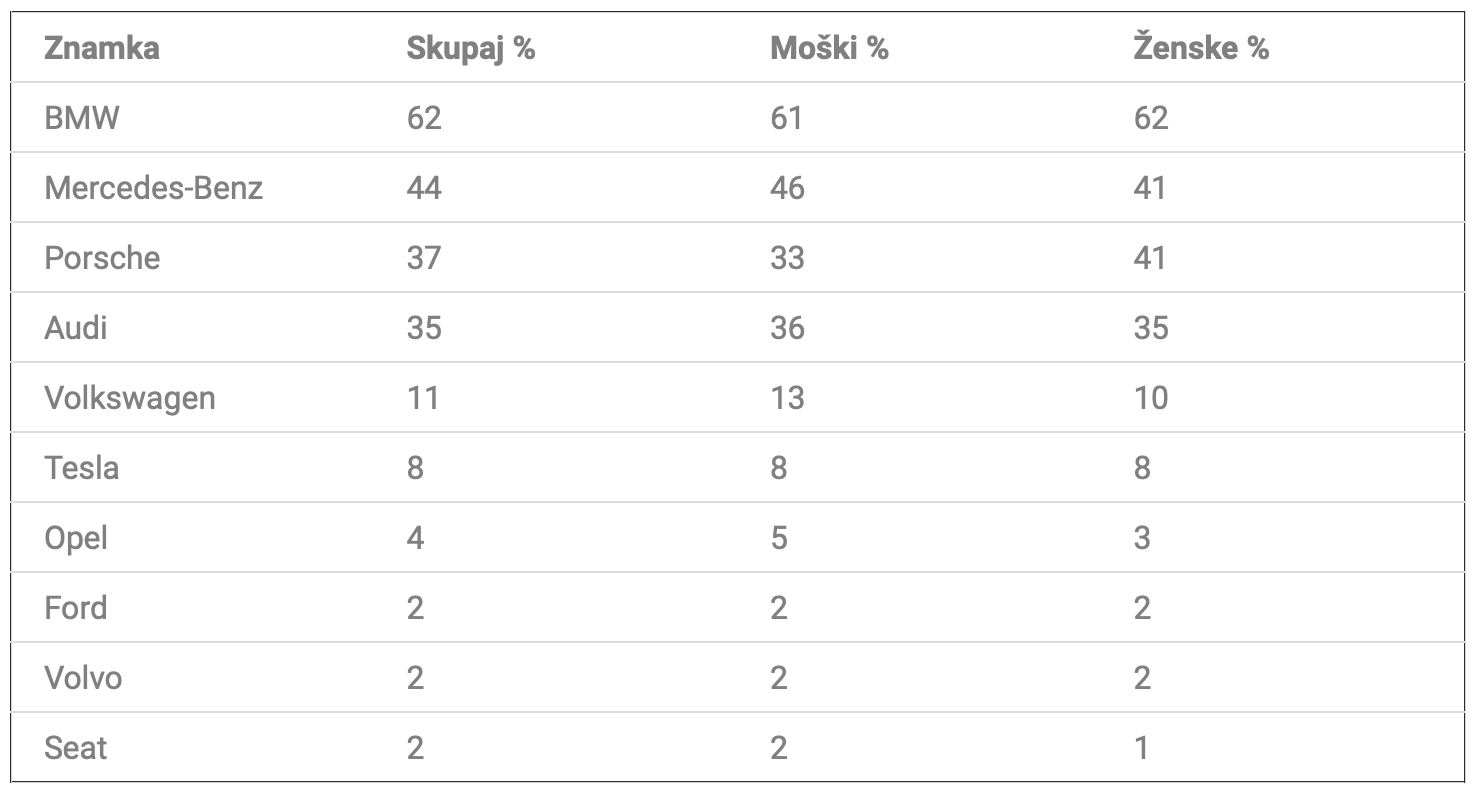Click Seat Ženske value 1
The image size is (1476, 792).
click(1142, 748)
